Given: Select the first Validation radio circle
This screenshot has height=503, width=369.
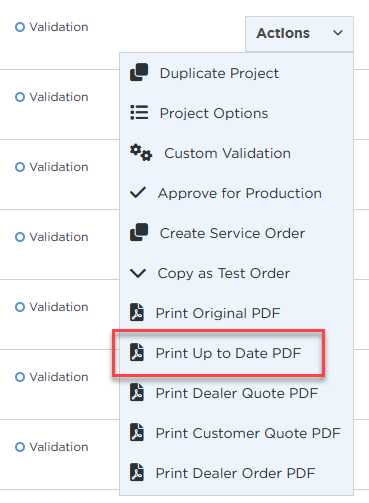Looking at the screenshot, I should click(x=20, y=27).
